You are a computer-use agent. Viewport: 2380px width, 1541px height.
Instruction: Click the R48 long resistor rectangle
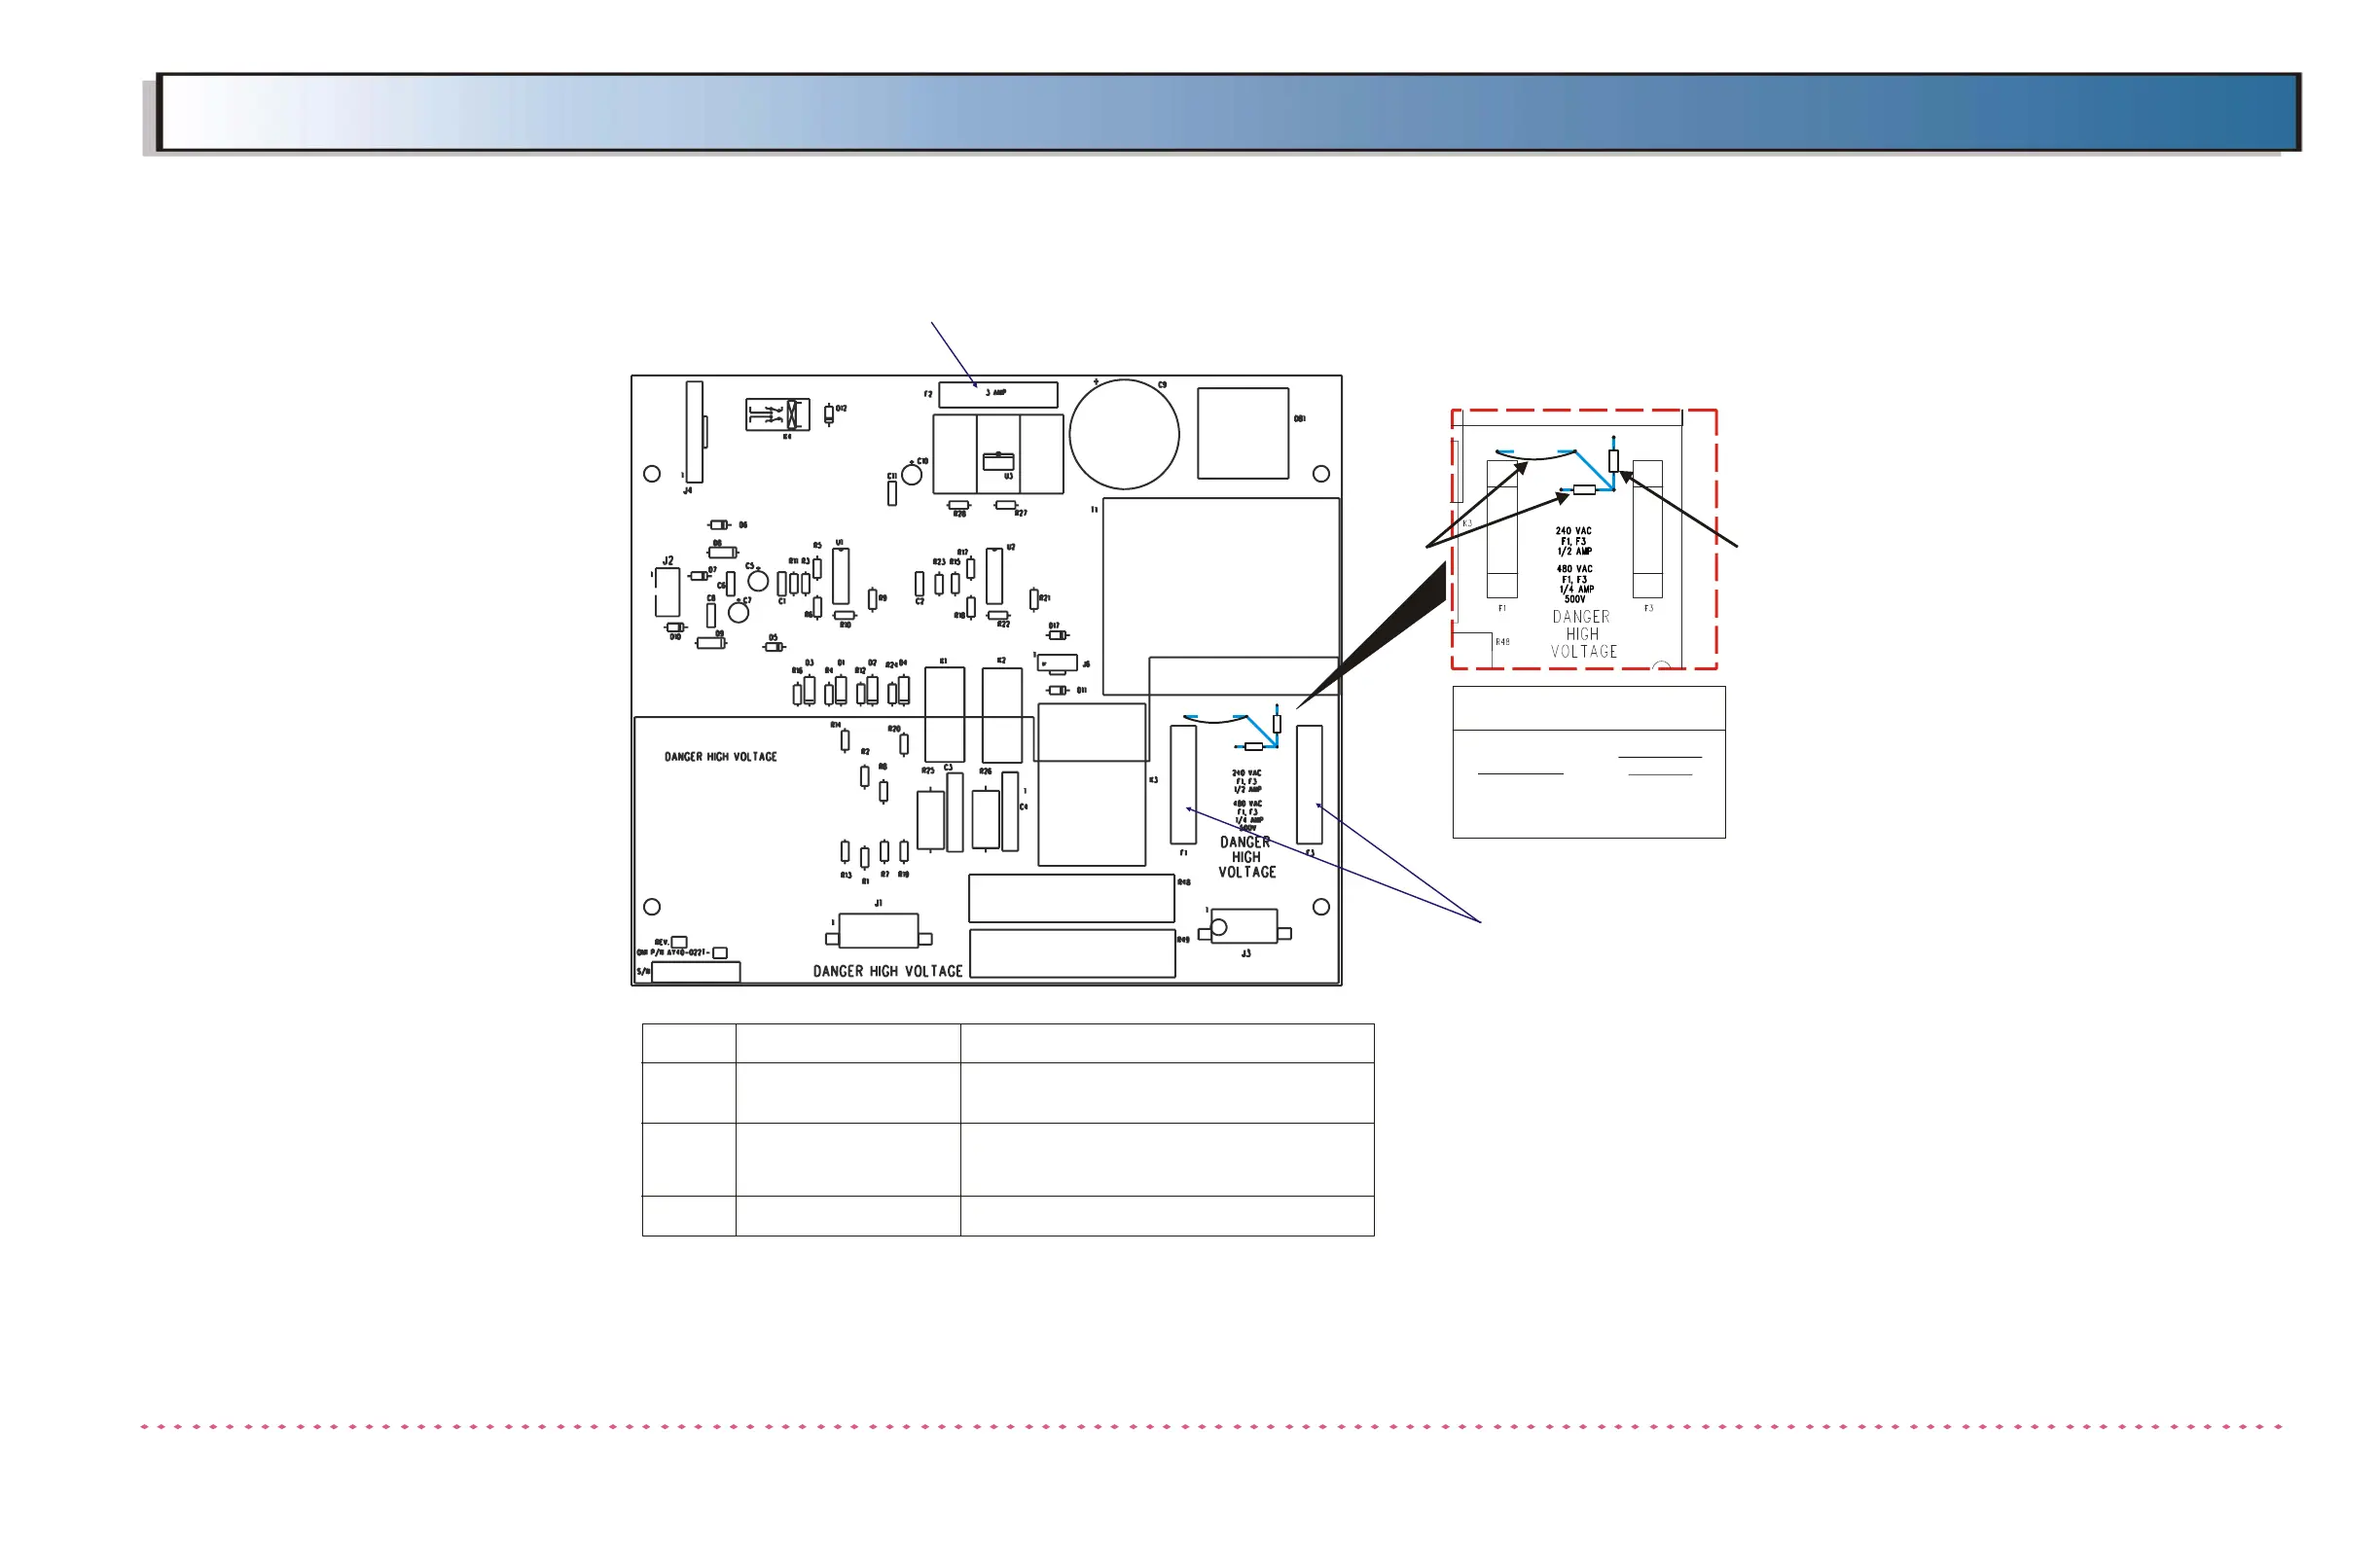1070,898
